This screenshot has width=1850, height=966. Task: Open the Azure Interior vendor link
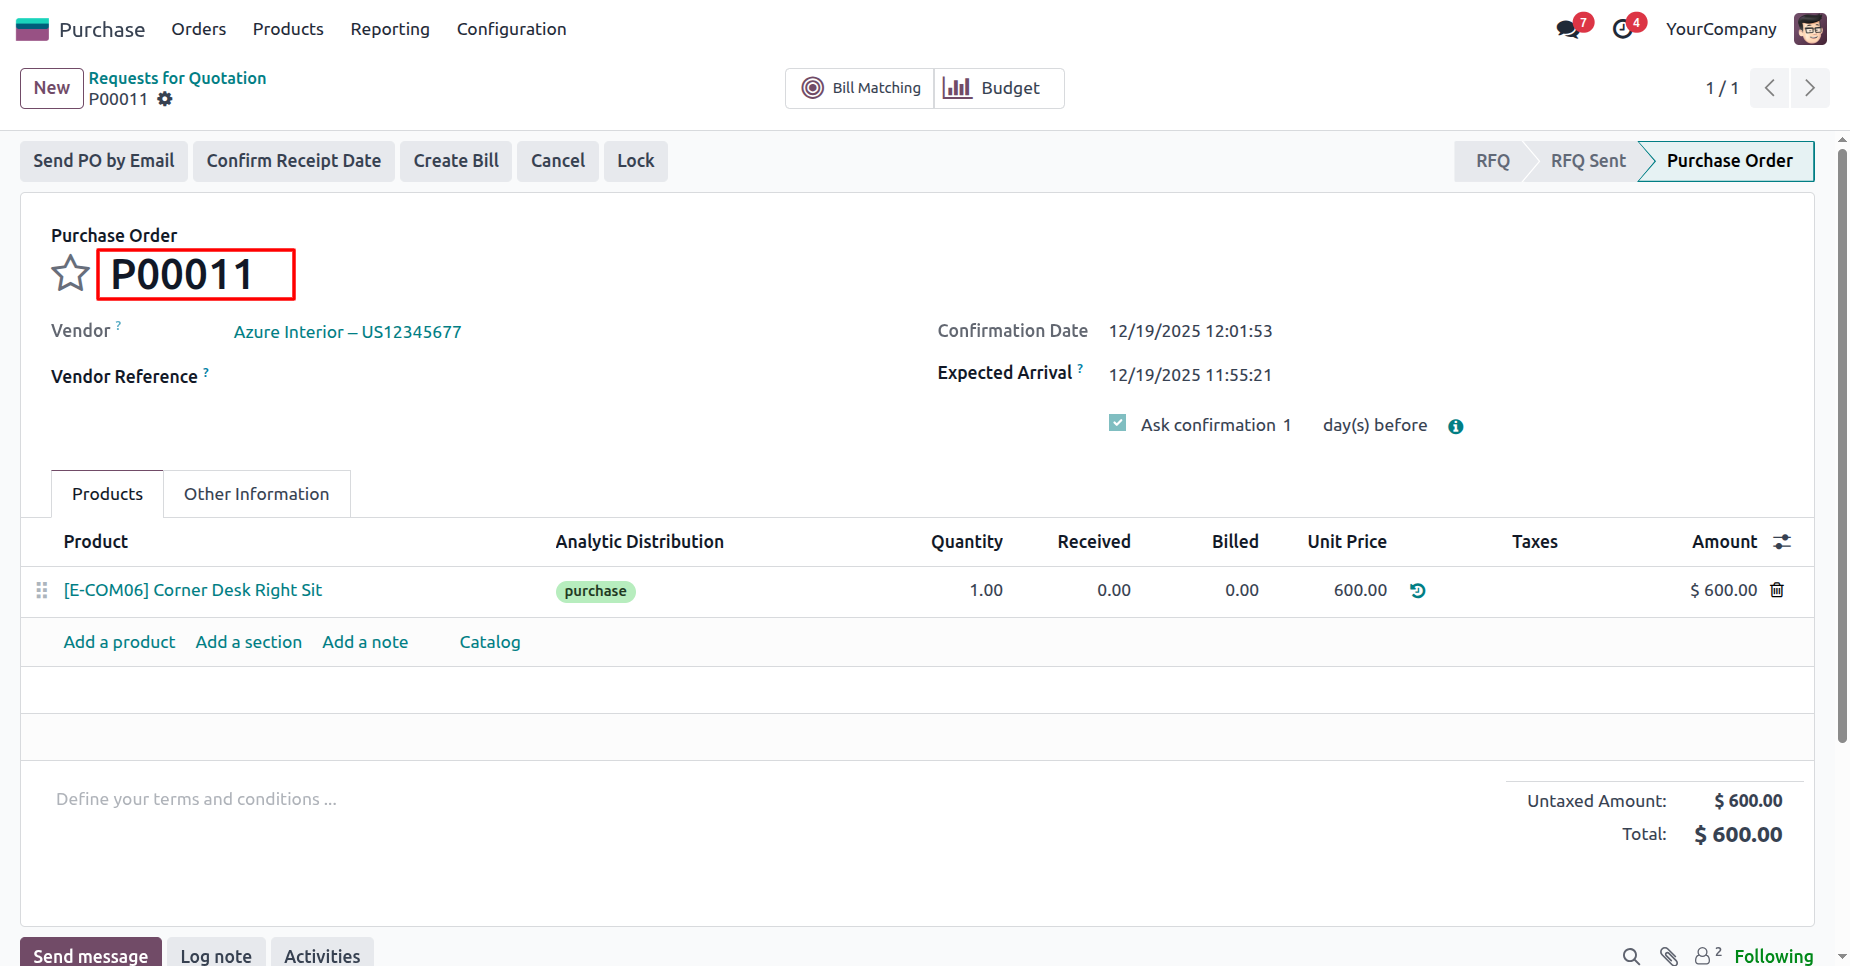pyautogui.click(x=347, y=332)
